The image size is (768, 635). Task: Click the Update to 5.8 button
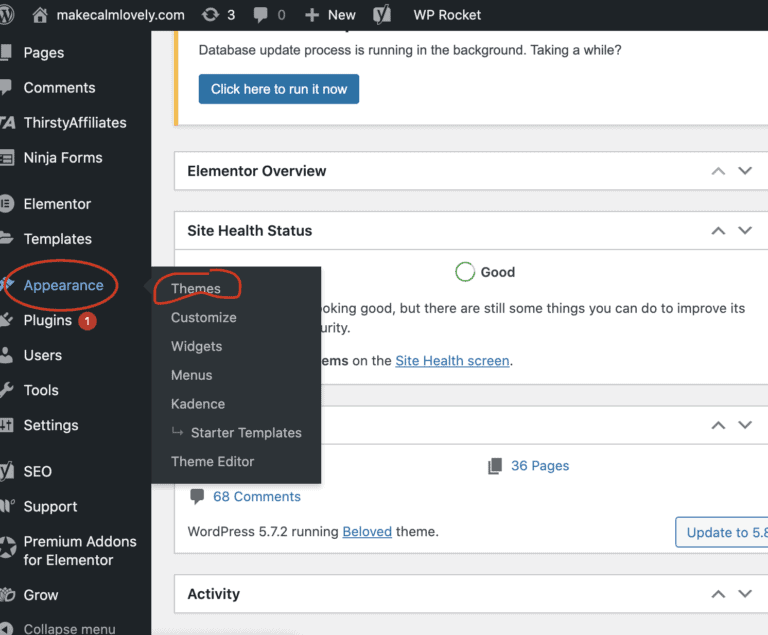pyautogui.click(x=721, y=532)
